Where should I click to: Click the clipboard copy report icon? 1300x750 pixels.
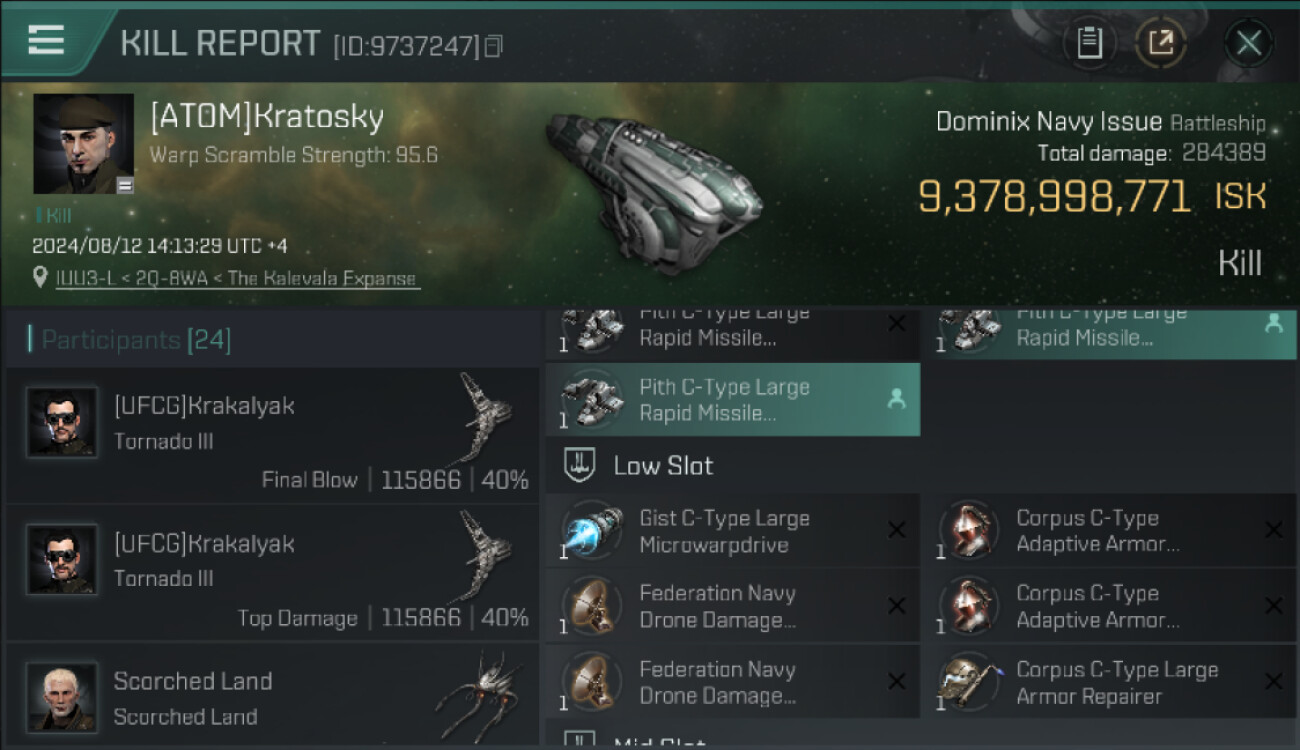(x=1089, y=42)
